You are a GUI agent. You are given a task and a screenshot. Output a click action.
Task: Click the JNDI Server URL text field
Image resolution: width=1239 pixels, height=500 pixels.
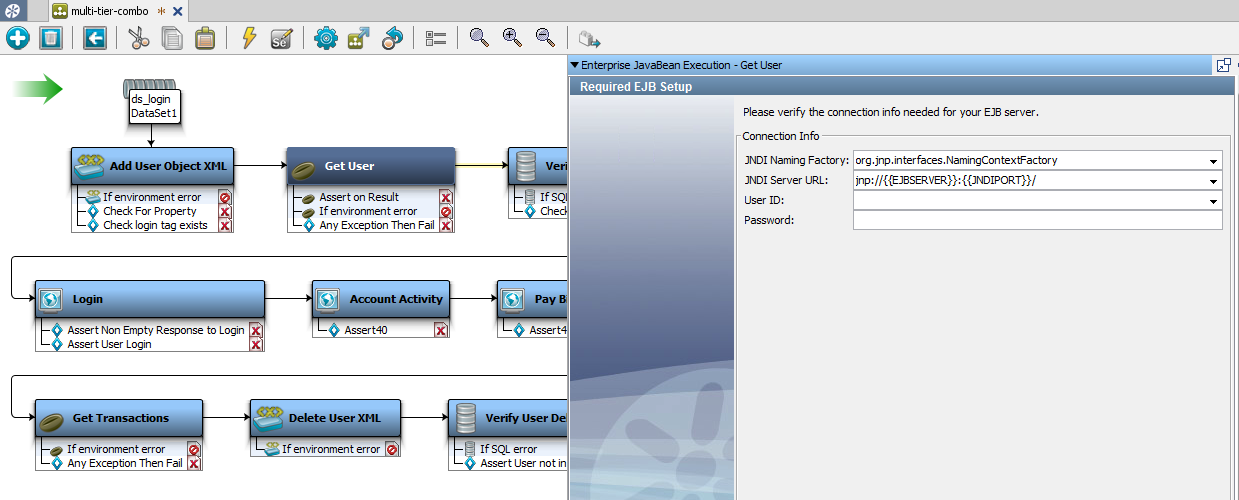click(x=1029, y=181)
